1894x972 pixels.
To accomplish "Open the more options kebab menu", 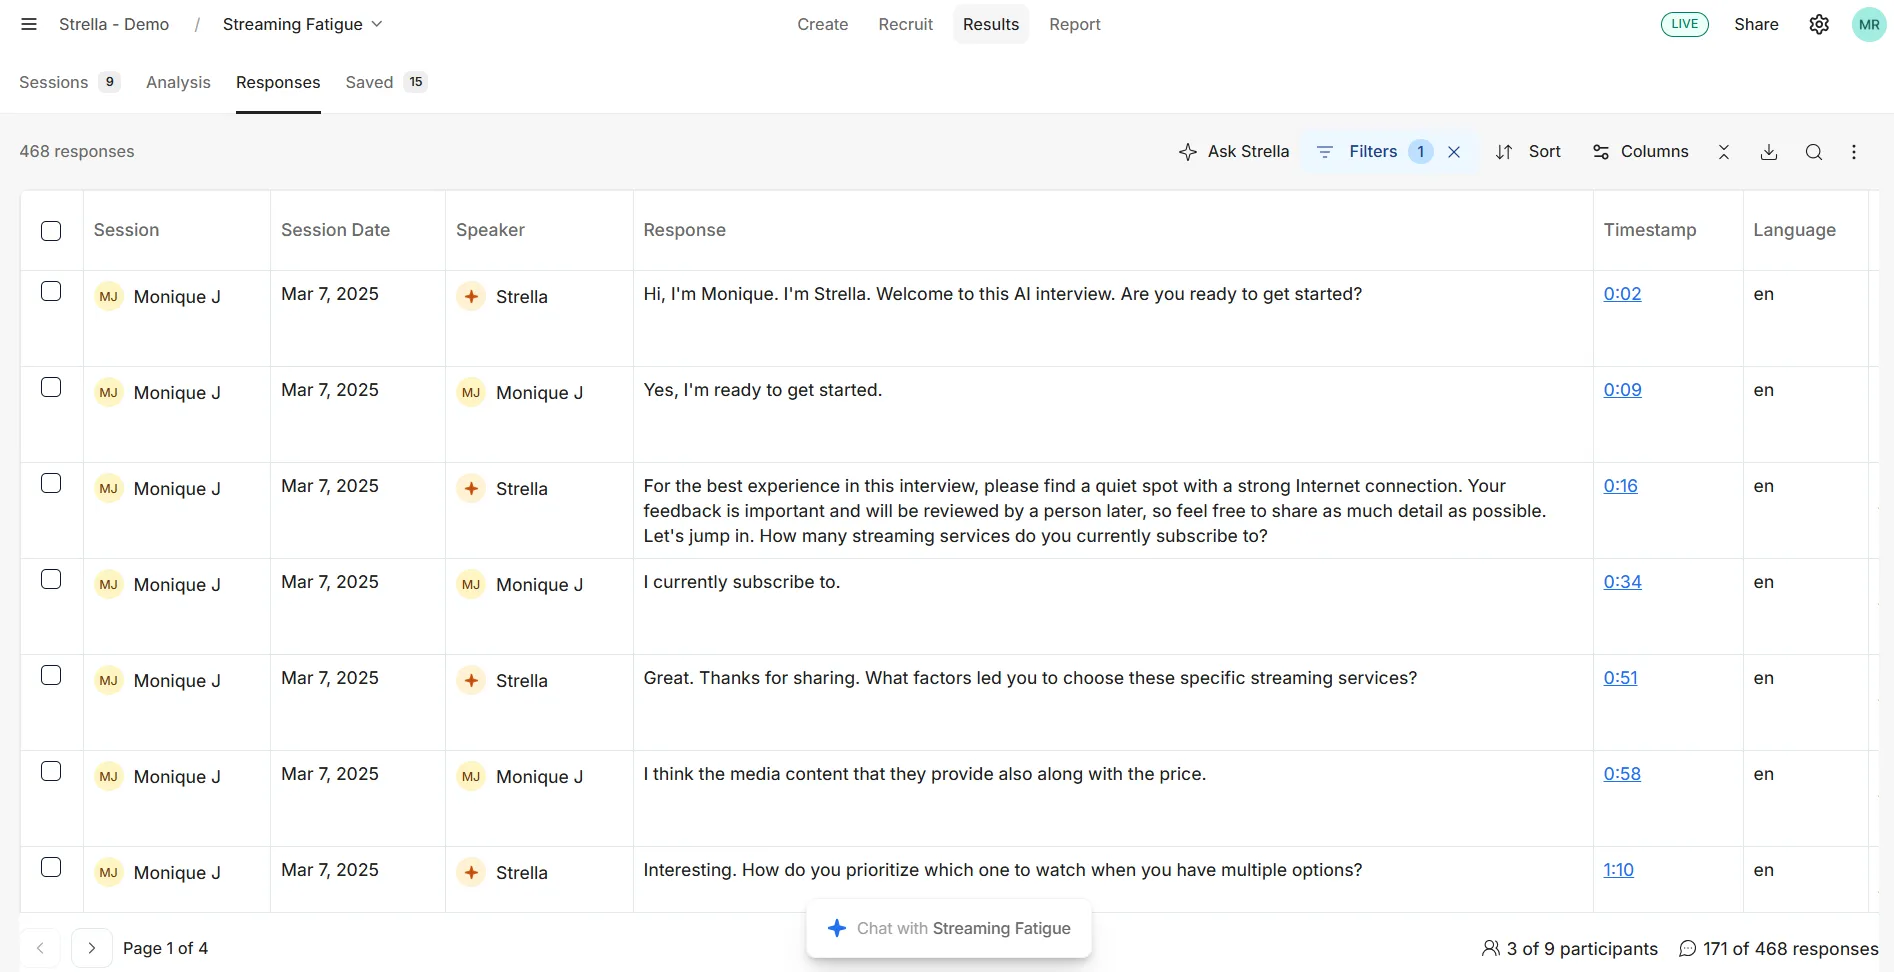I will click(x=1854, y=152).
